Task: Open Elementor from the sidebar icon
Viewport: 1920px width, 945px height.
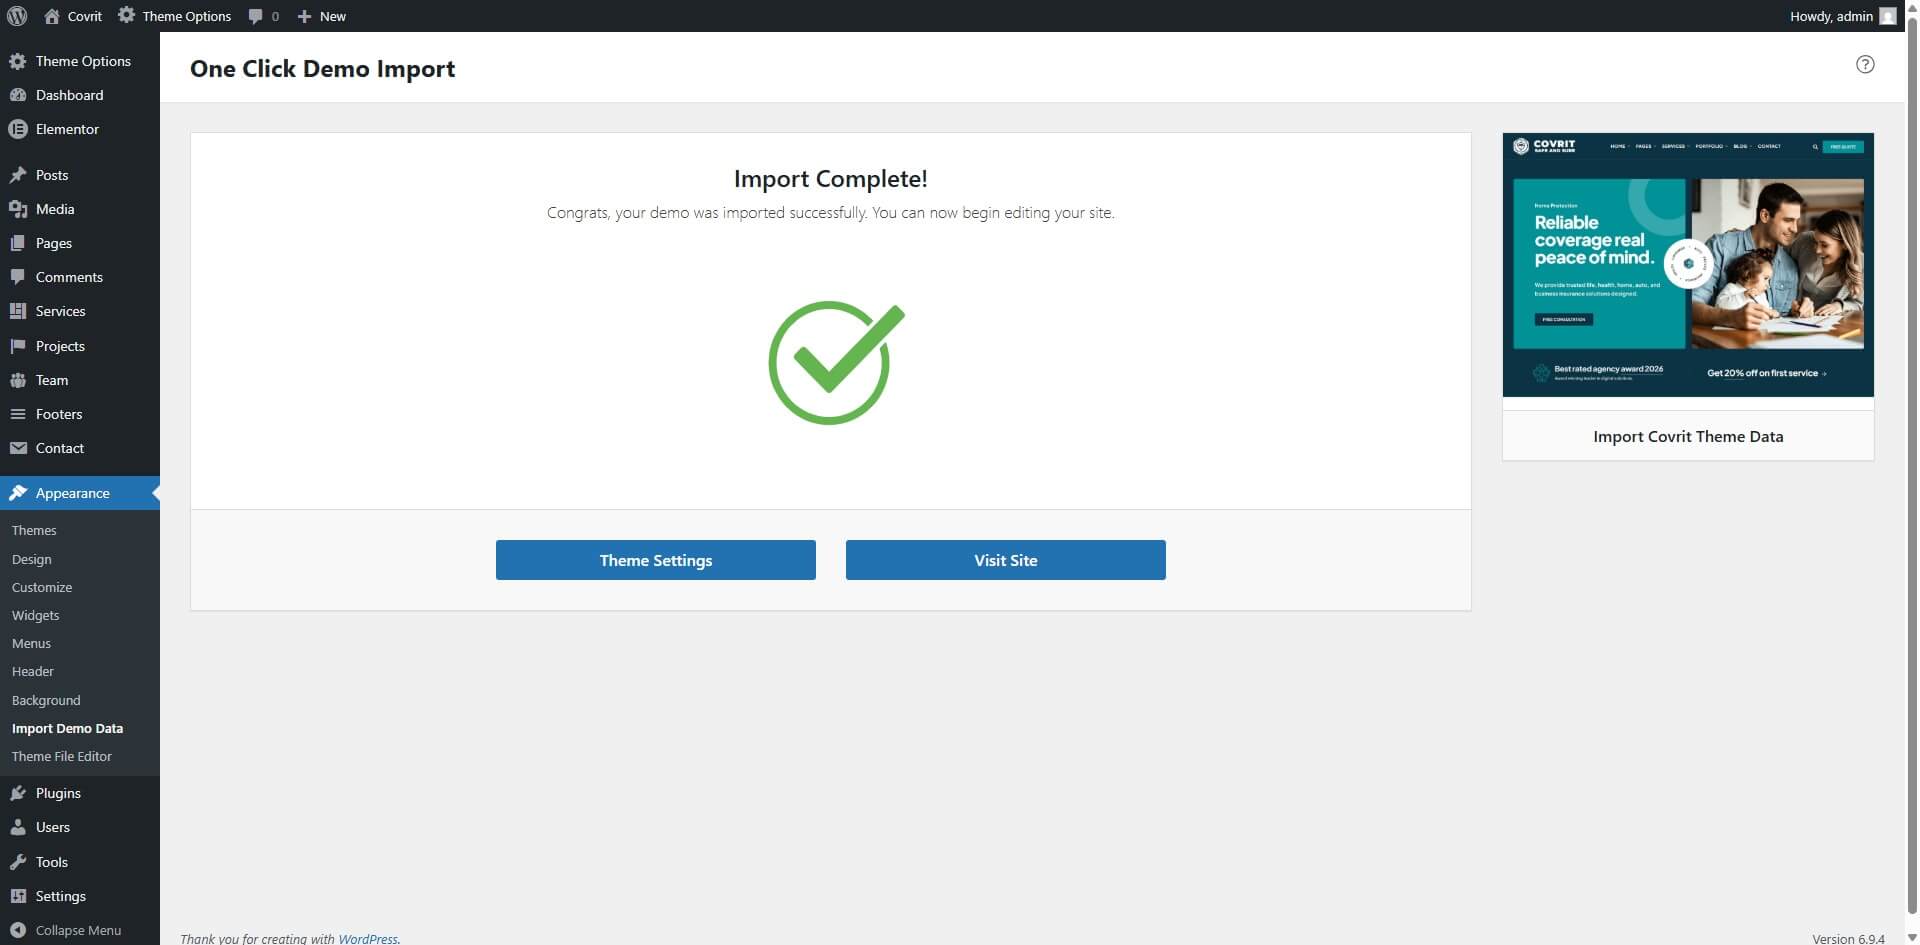Action: [17, 129]
